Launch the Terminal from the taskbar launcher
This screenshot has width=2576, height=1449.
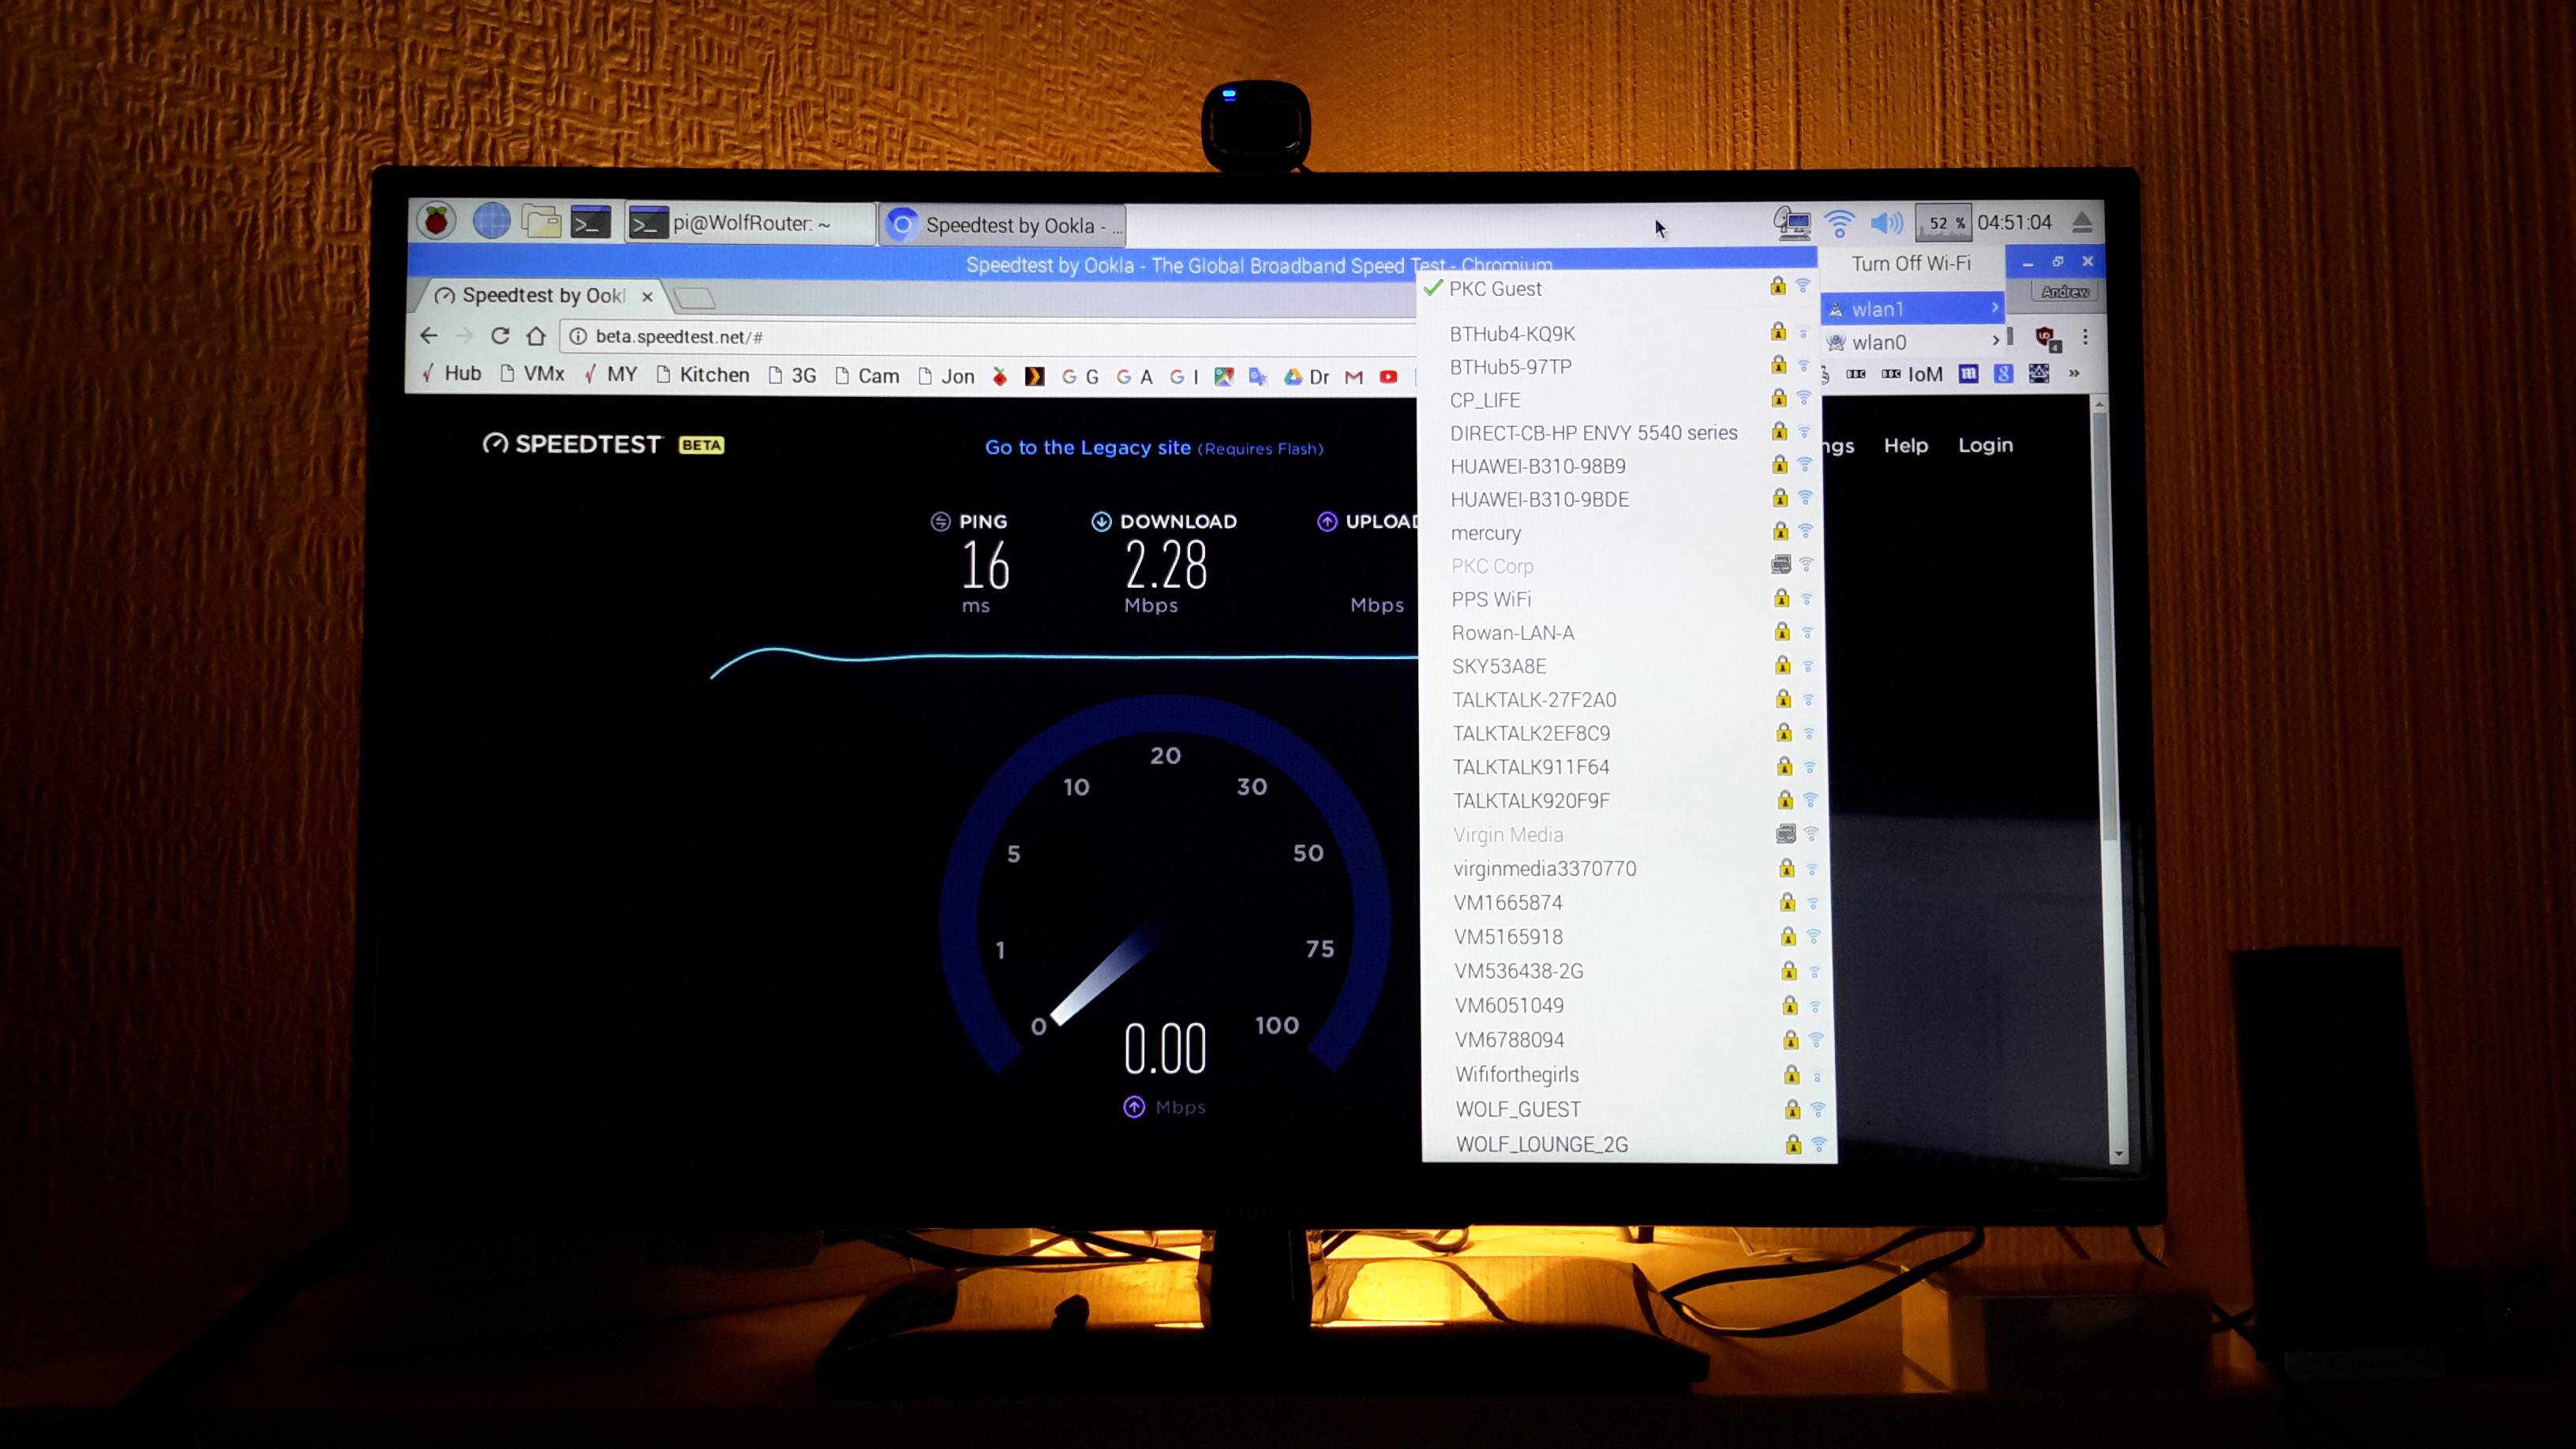click(x=590, y=223)
